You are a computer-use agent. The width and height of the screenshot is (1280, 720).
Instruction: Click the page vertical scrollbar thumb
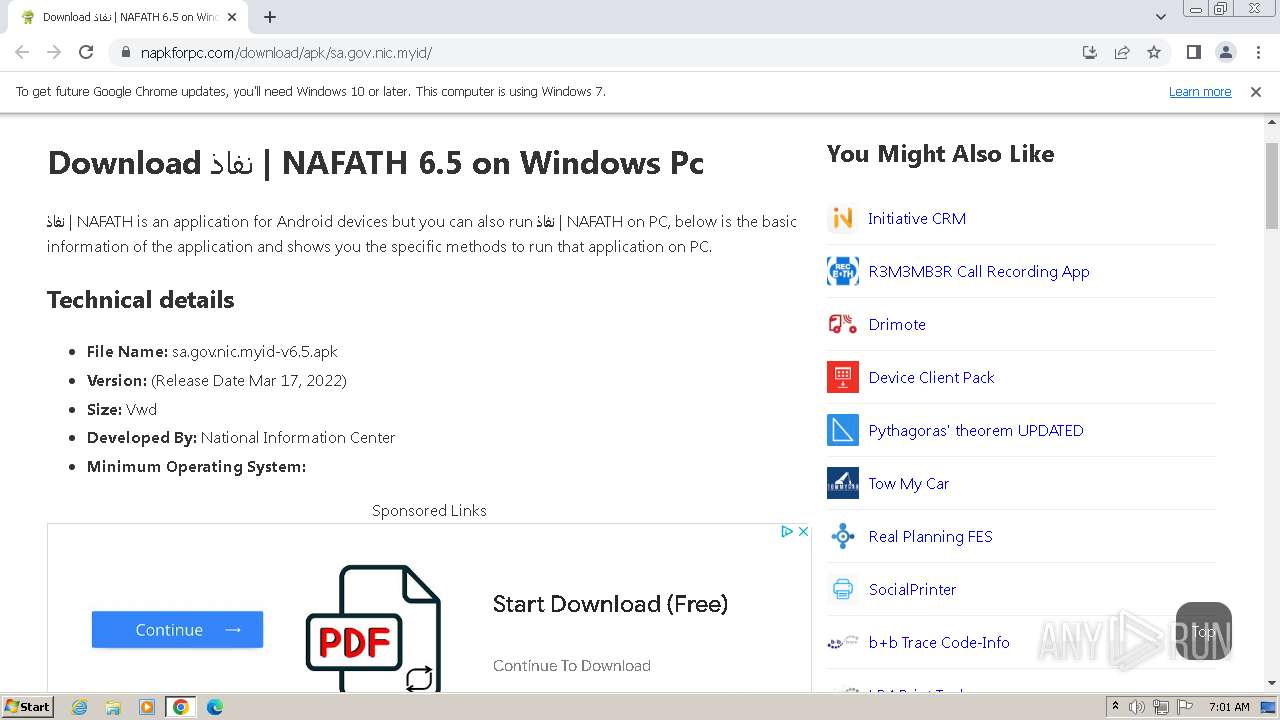pyautogui.click(x=1272, y=186)
